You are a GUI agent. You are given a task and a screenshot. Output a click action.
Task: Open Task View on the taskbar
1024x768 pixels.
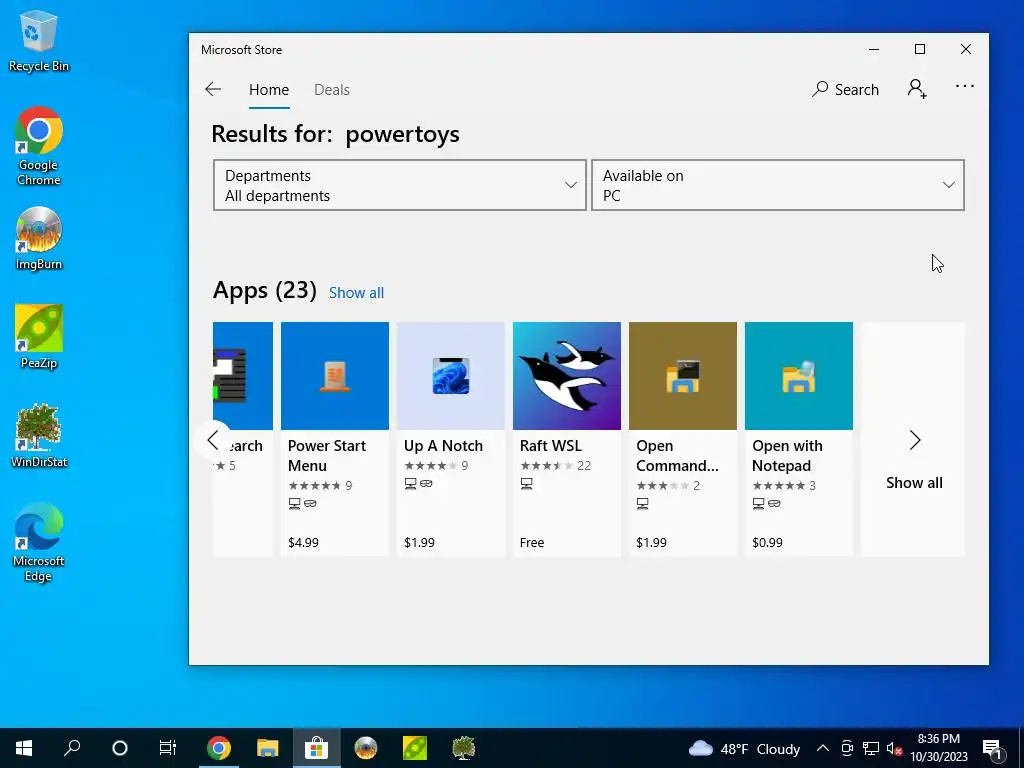[x=168, y=748]
